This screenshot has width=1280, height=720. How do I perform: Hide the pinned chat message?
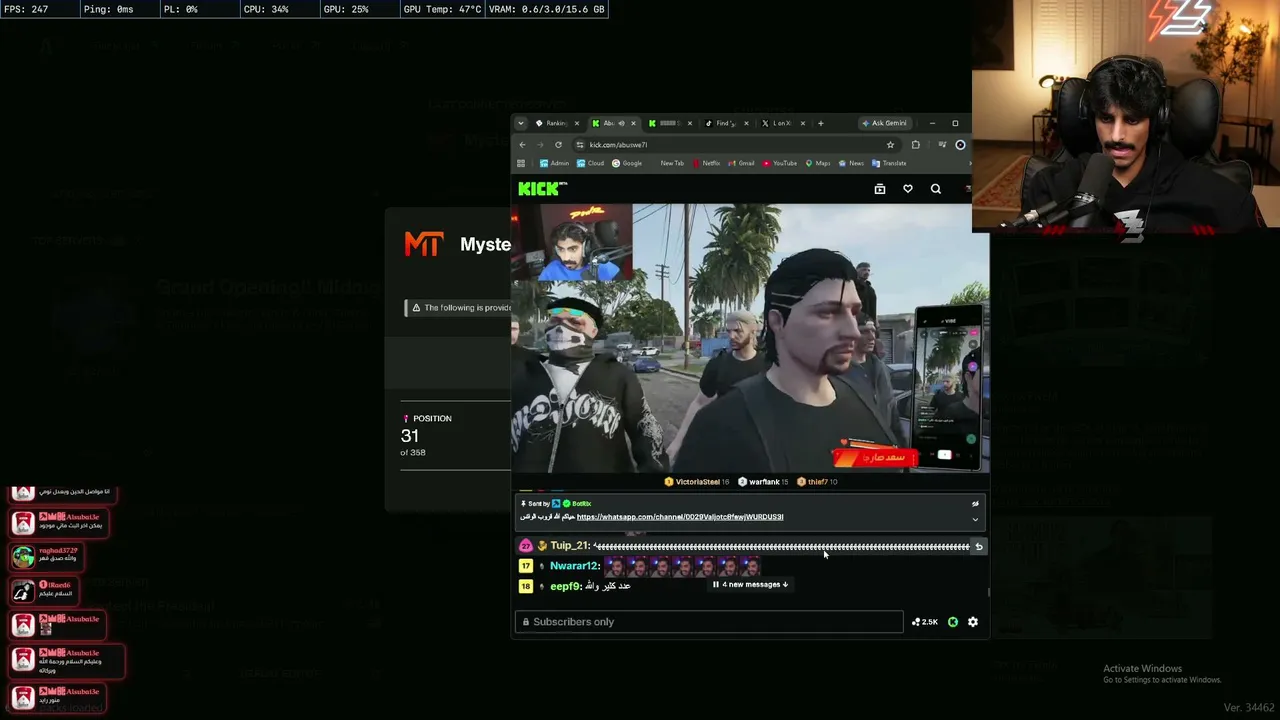click(975, 504)
